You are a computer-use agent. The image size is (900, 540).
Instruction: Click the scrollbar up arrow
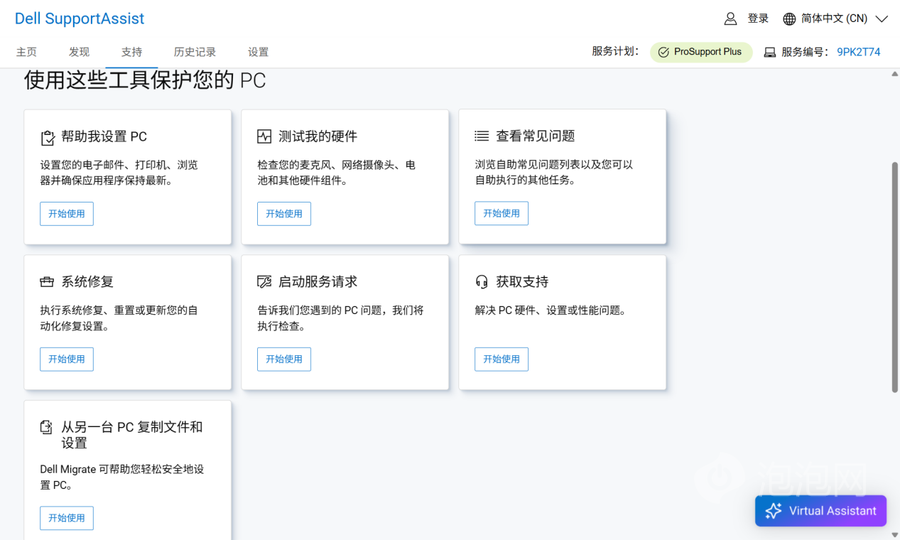[895, 74]
